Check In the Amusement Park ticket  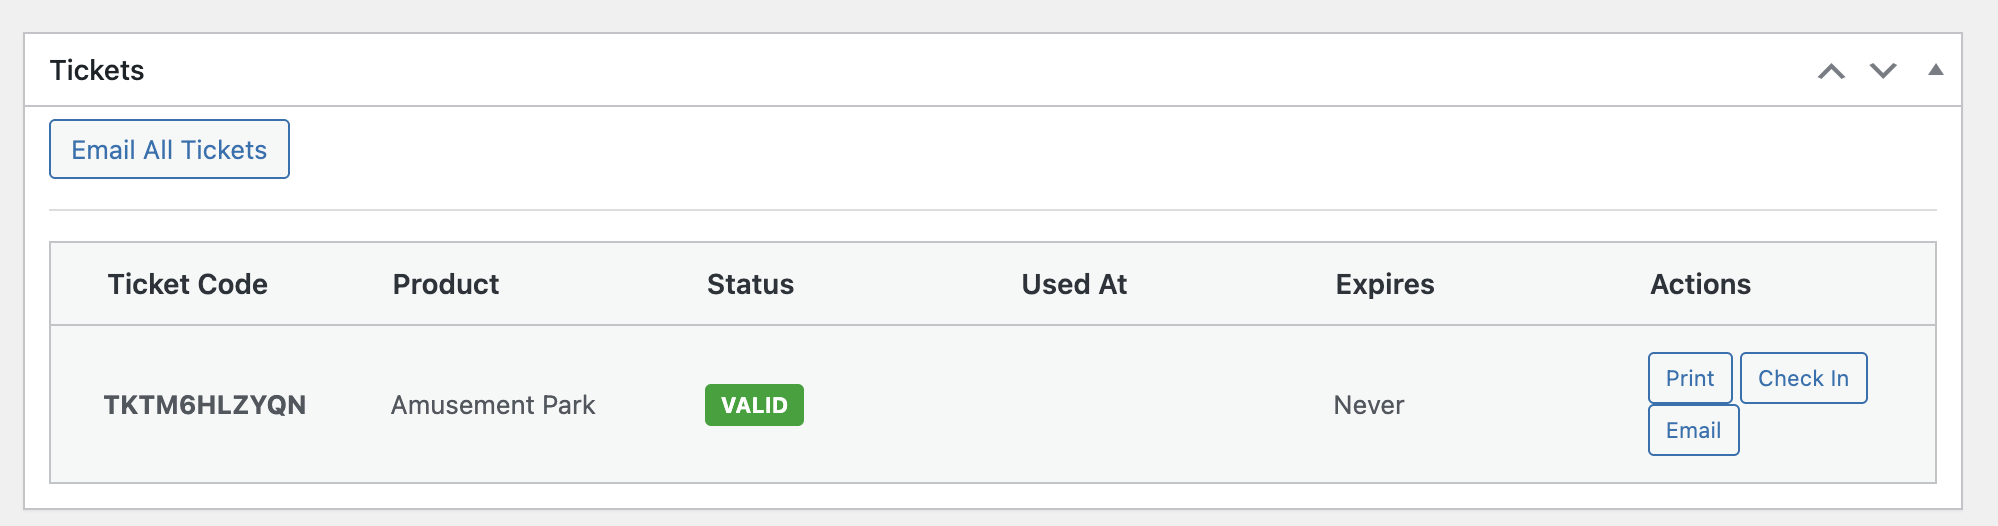click(1803, 378)
